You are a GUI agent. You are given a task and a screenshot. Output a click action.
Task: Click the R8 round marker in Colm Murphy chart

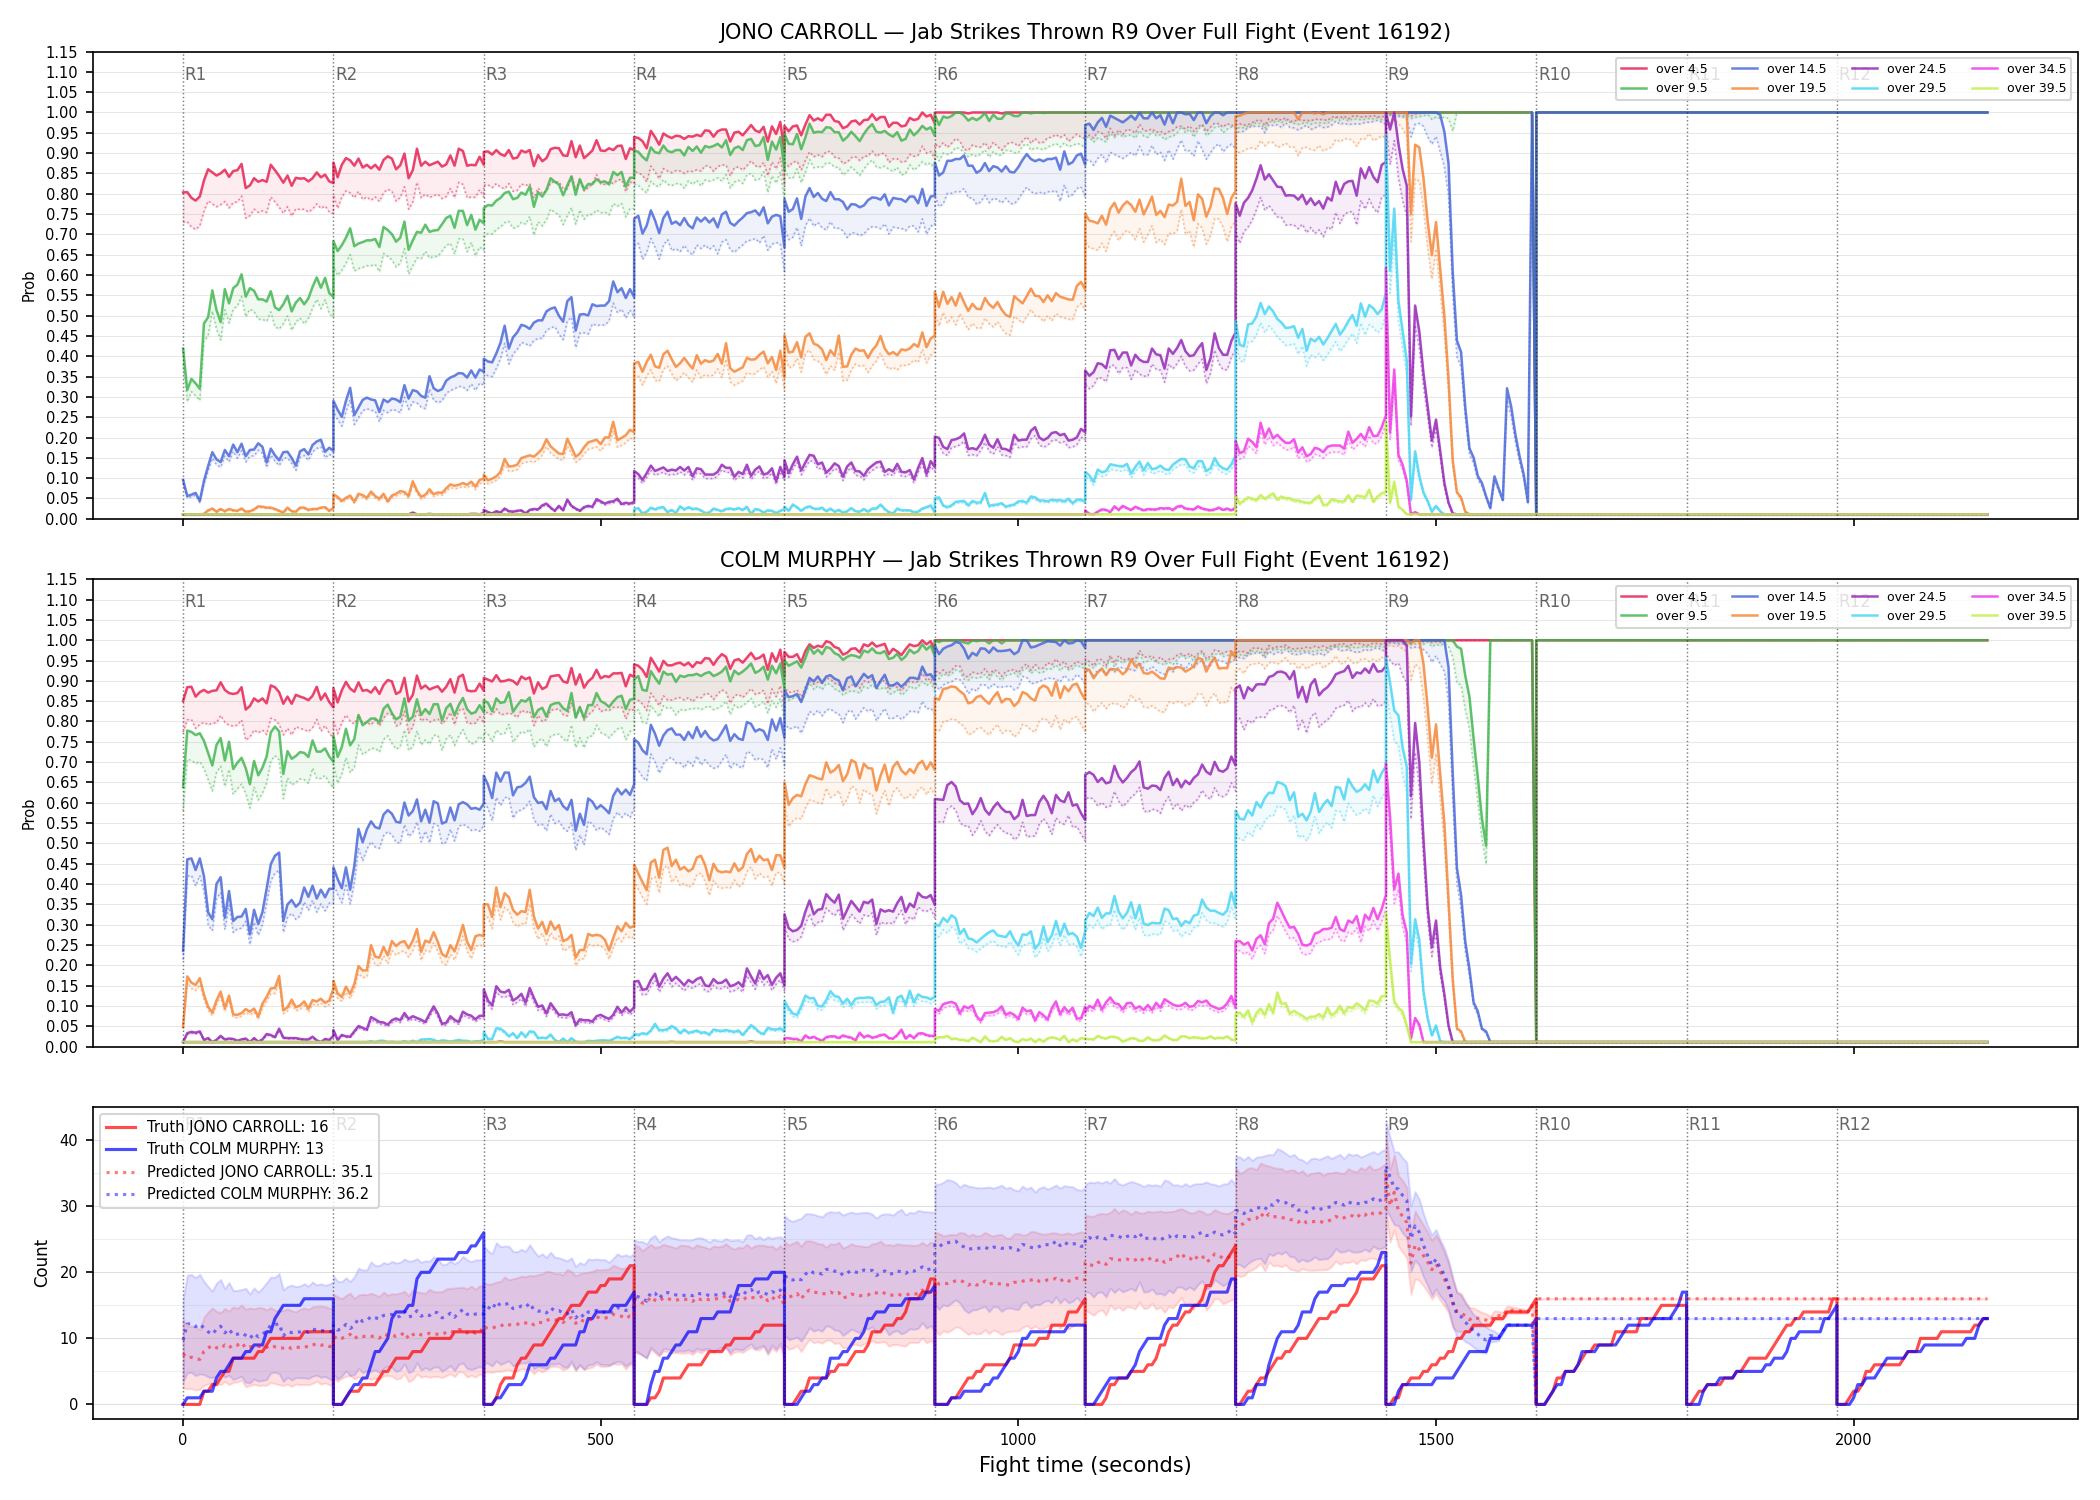(1248, 601)
